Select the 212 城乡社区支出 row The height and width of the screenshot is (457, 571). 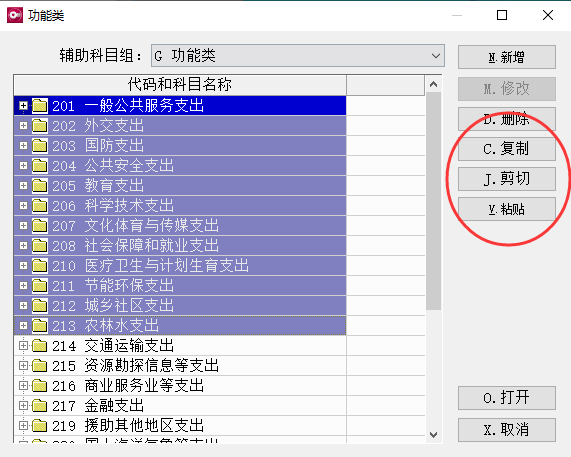tap(180, 306)
